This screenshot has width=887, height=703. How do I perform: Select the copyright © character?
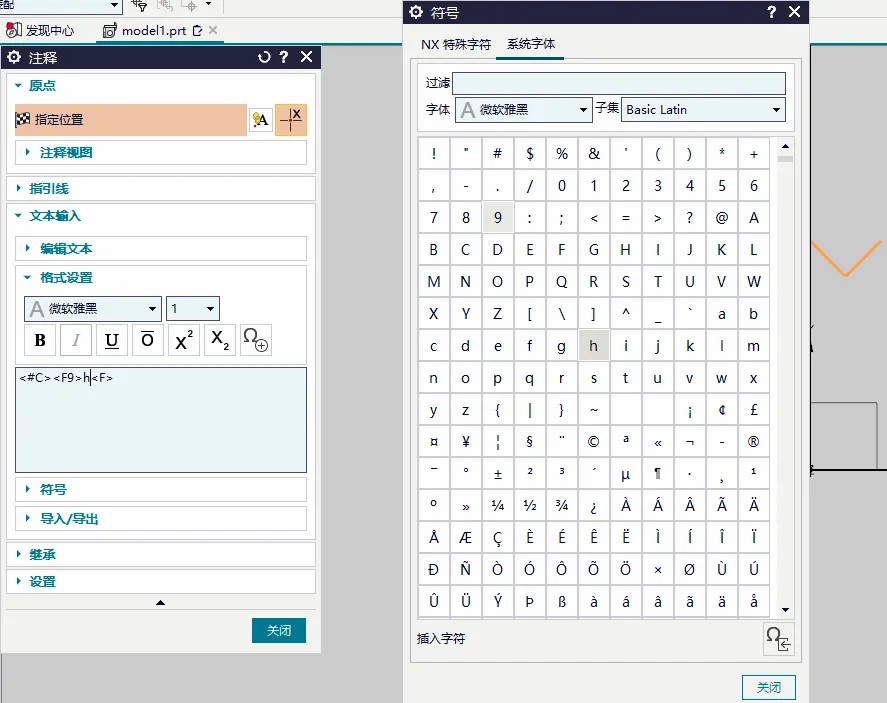(x=593, y=442)
